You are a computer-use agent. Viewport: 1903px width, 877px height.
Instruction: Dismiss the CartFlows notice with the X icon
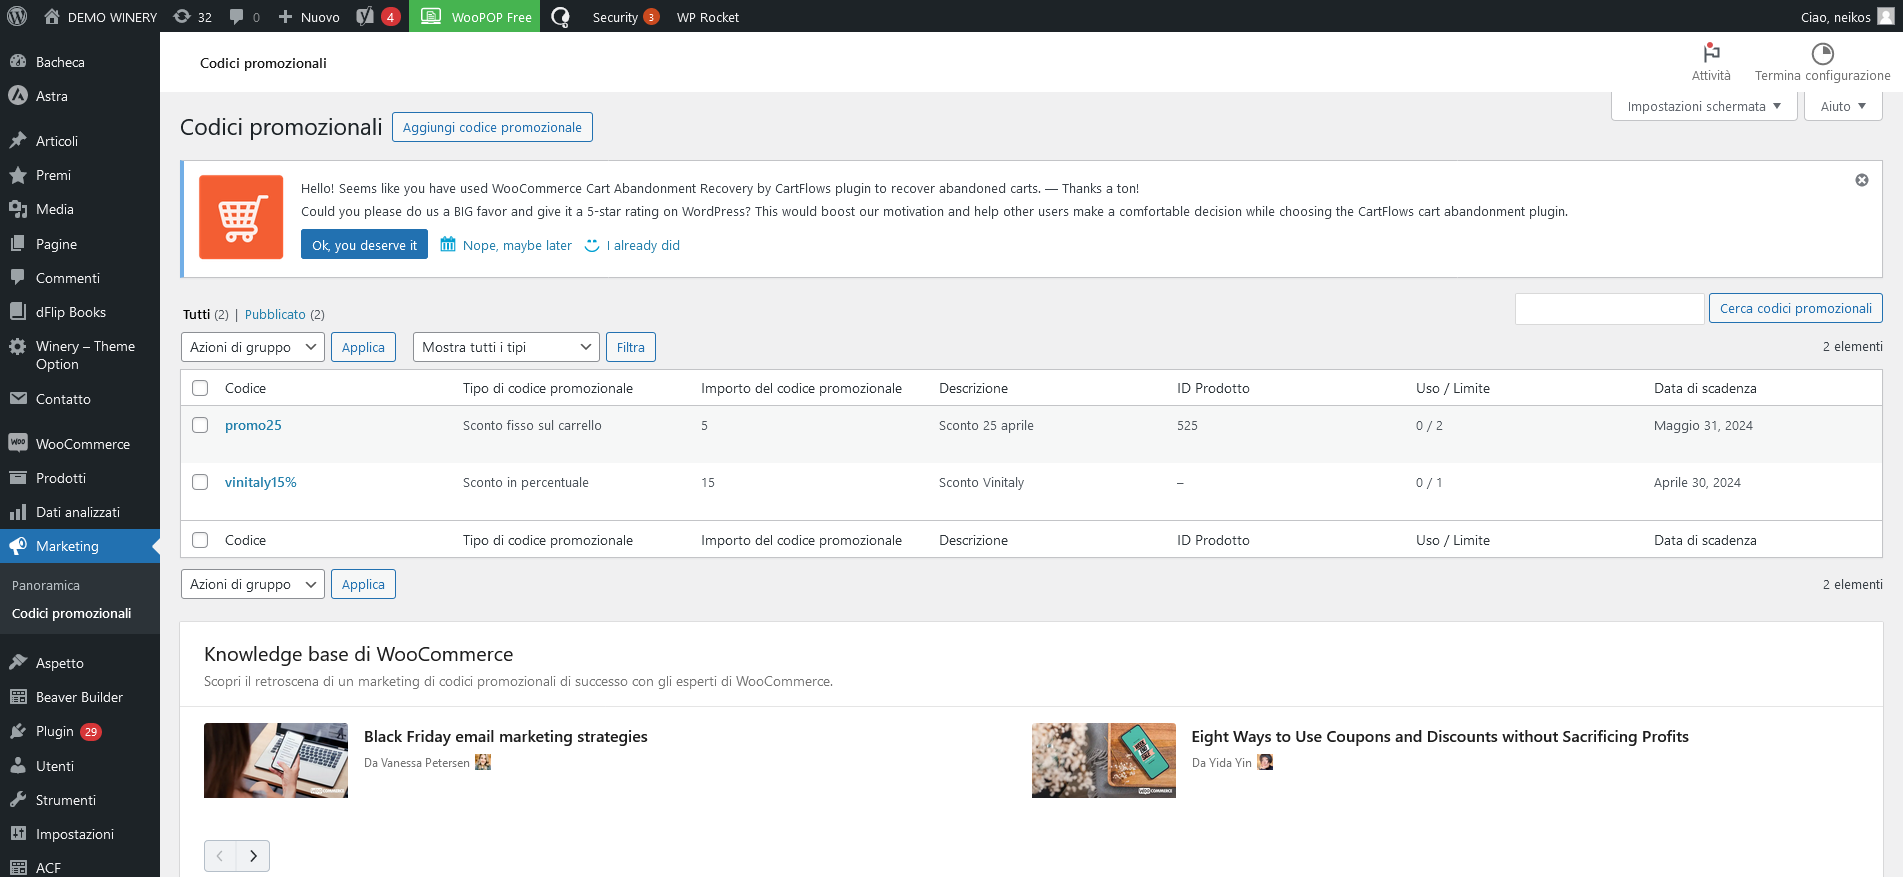1861,180
